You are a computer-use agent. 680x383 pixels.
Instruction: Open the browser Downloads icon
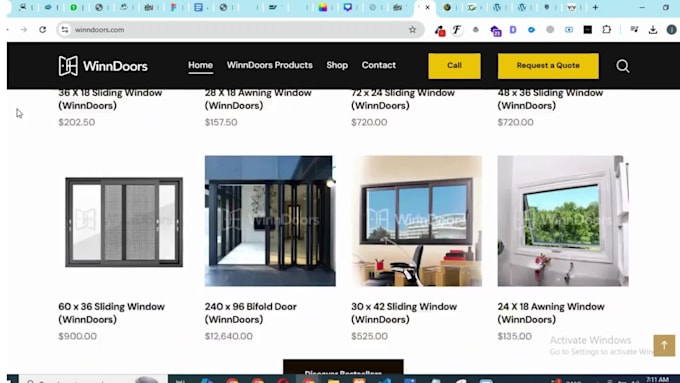653,29
